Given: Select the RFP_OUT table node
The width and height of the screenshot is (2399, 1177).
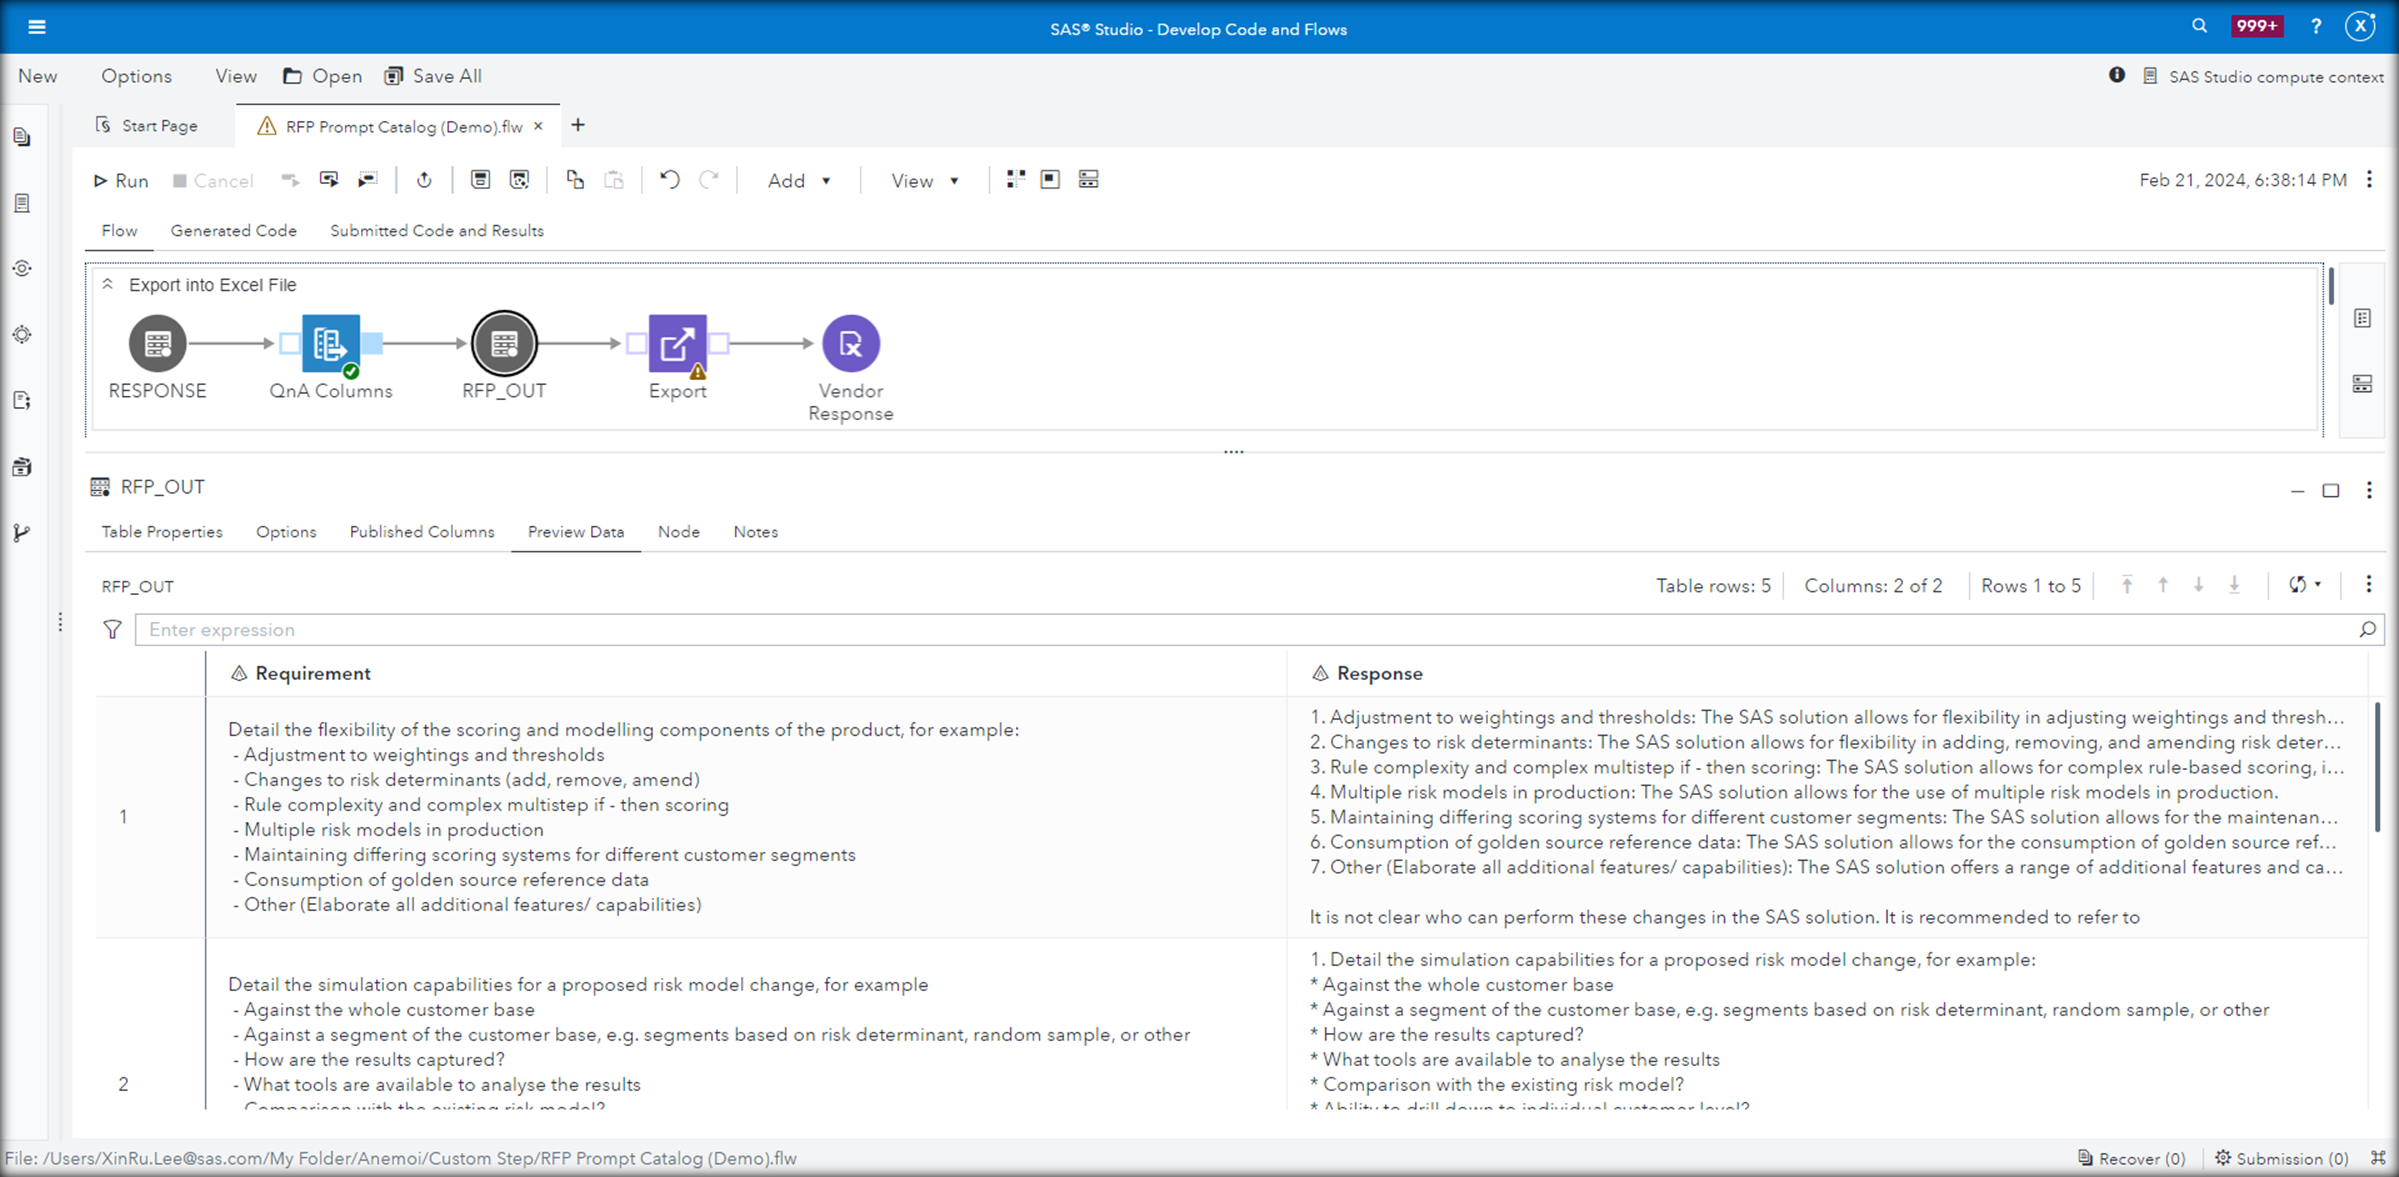Looking at the screenshot, I should pyautogui.click(x=504, y=343).
